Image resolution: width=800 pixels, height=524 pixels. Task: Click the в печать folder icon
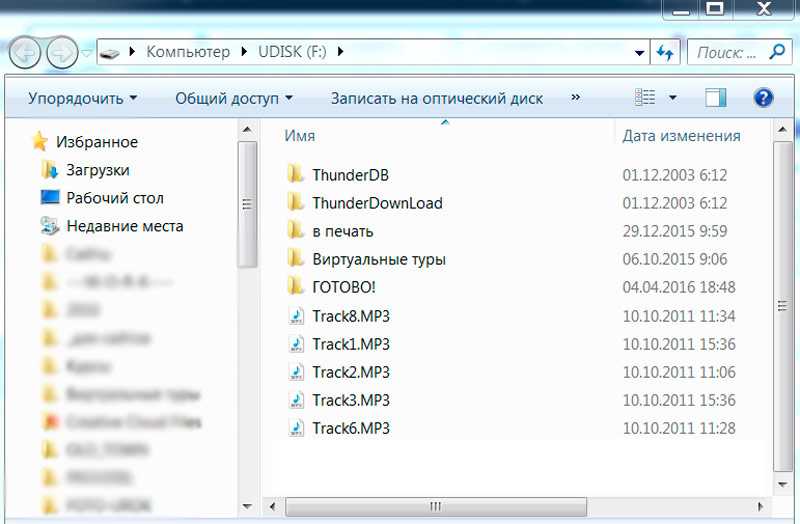295,230
